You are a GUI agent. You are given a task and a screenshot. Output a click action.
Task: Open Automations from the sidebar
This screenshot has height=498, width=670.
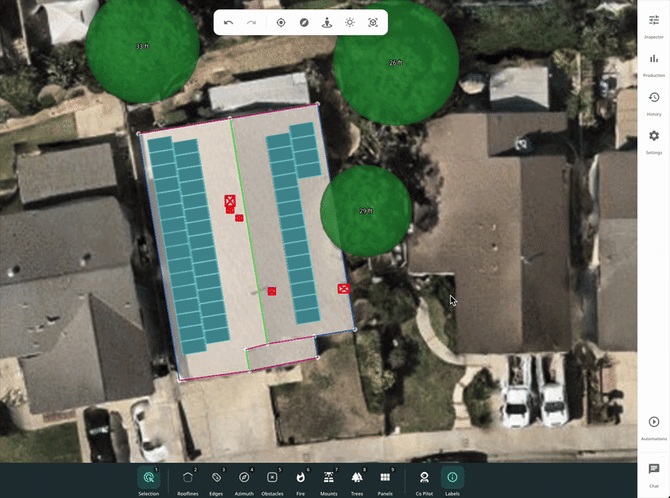[654, 428]
